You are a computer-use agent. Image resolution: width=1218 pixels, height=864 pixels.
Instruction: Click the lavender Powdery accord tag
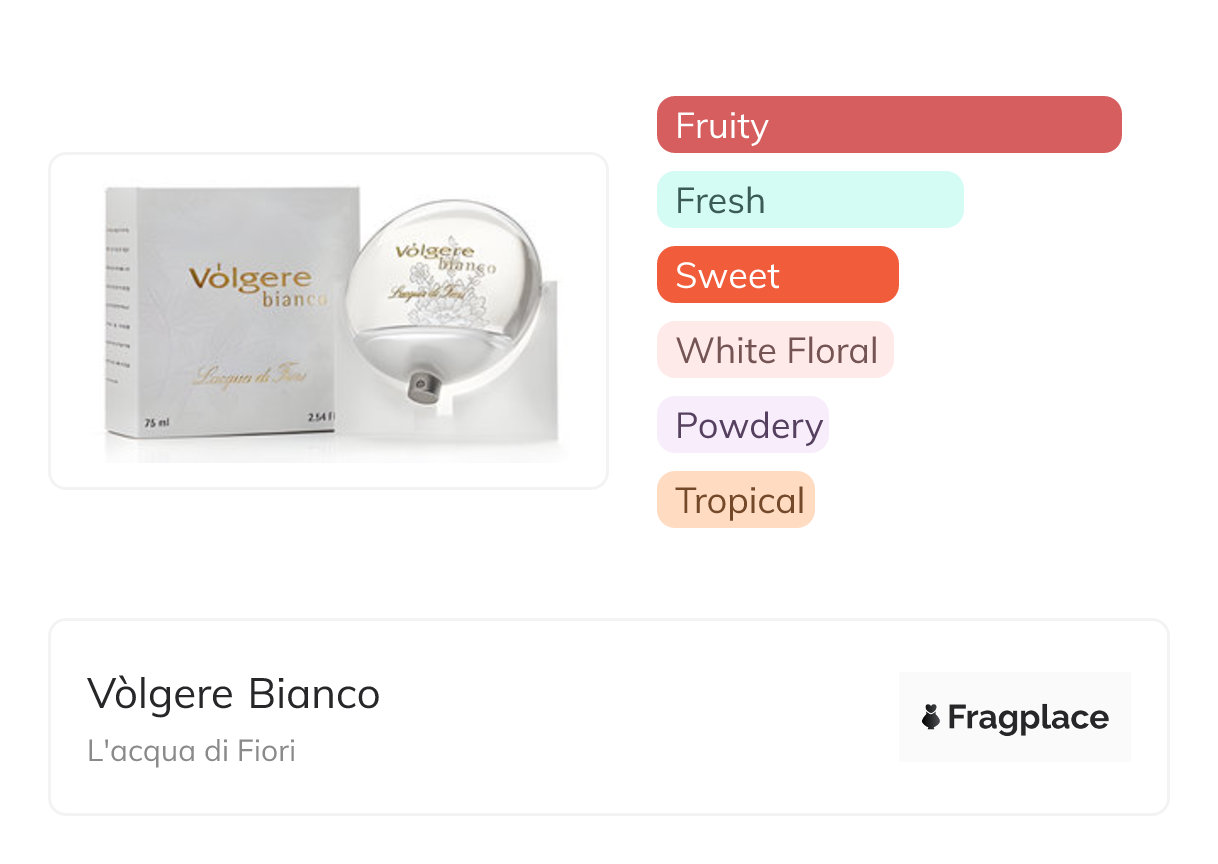point(742,425)
